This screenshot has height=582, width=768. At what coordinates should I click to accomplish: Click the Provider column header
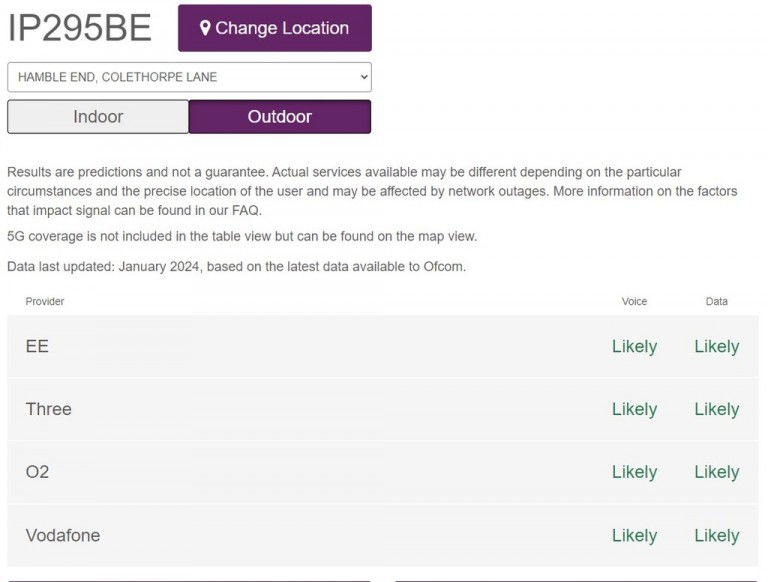[45, 301]
